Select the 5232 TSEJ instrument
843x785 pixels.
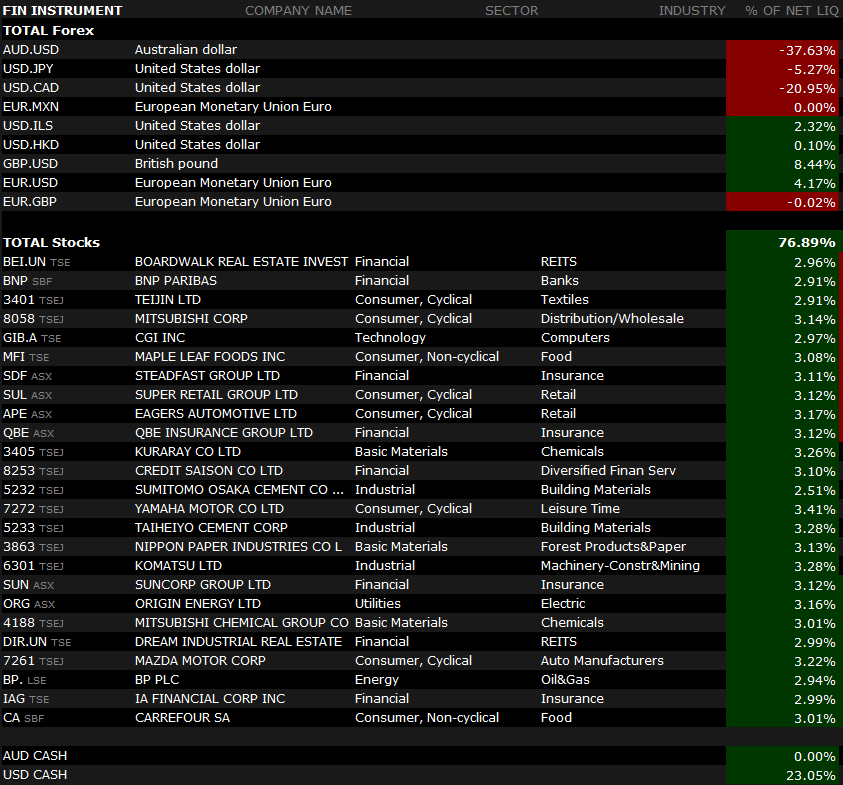point(33,490)
